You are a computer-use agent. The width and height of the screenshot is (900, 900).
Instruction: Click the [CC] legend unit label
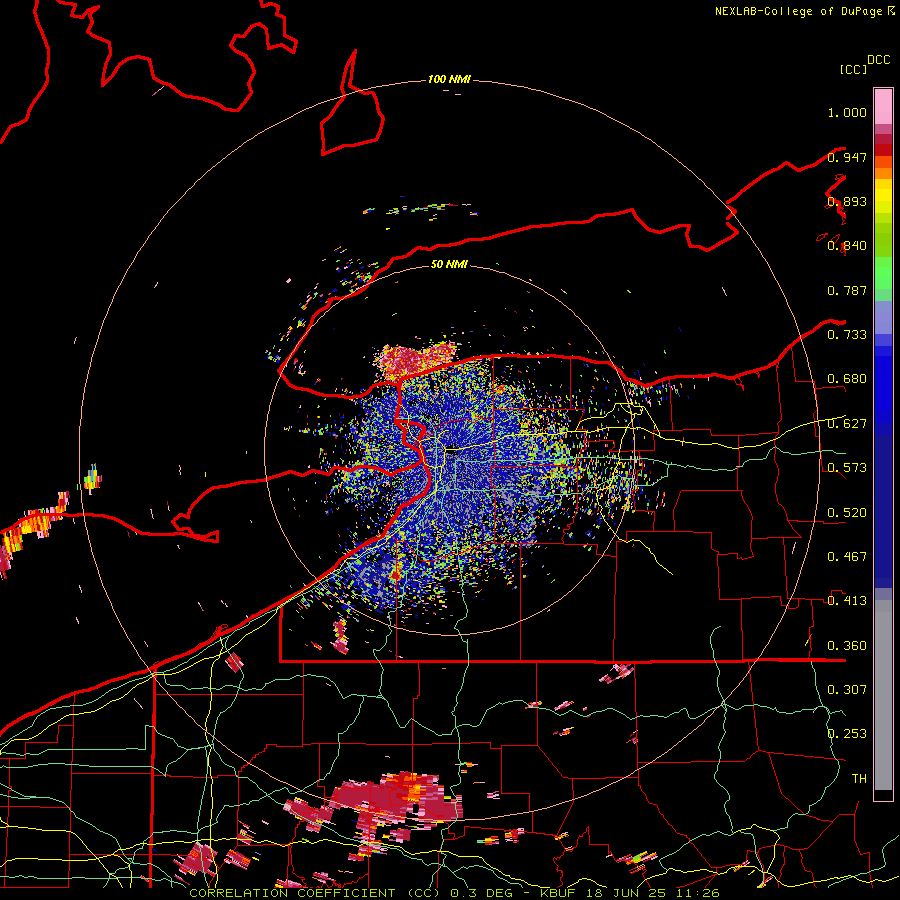pos(854,69)
